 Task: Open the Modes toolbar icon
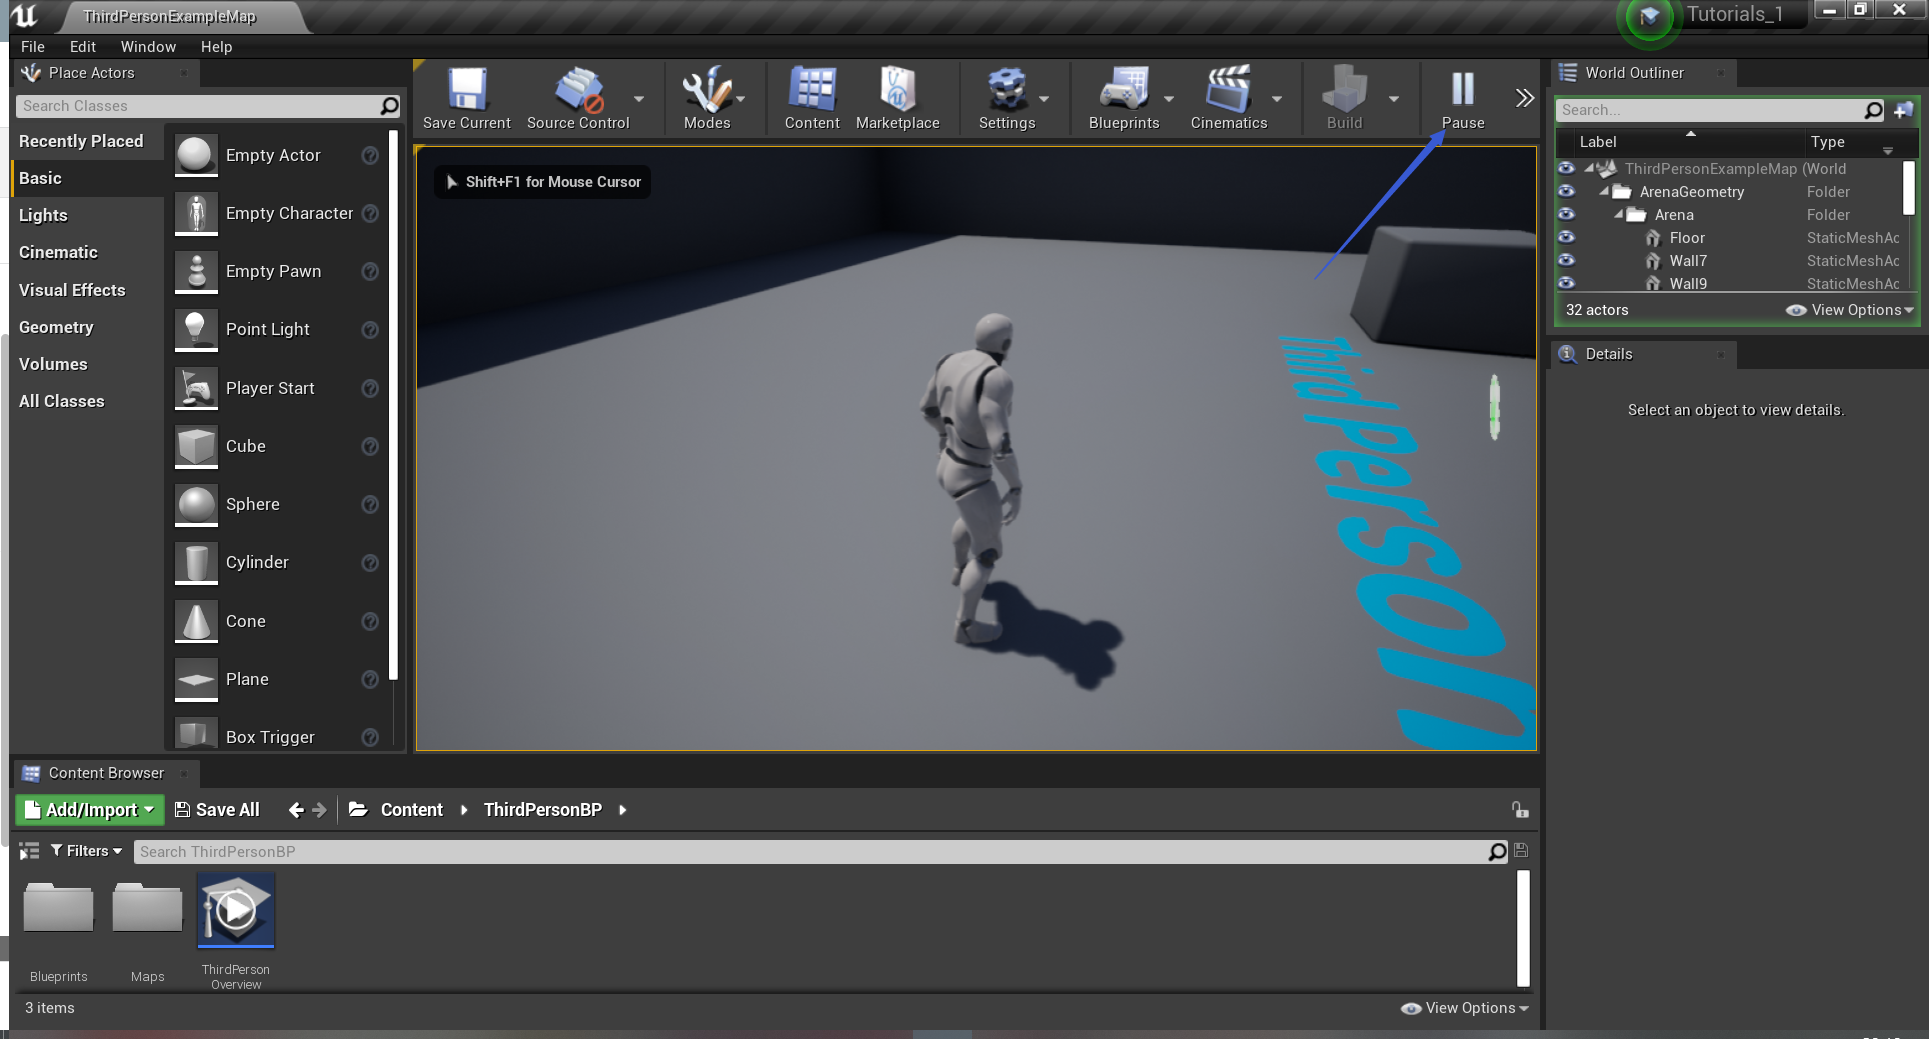pos(707,98)
